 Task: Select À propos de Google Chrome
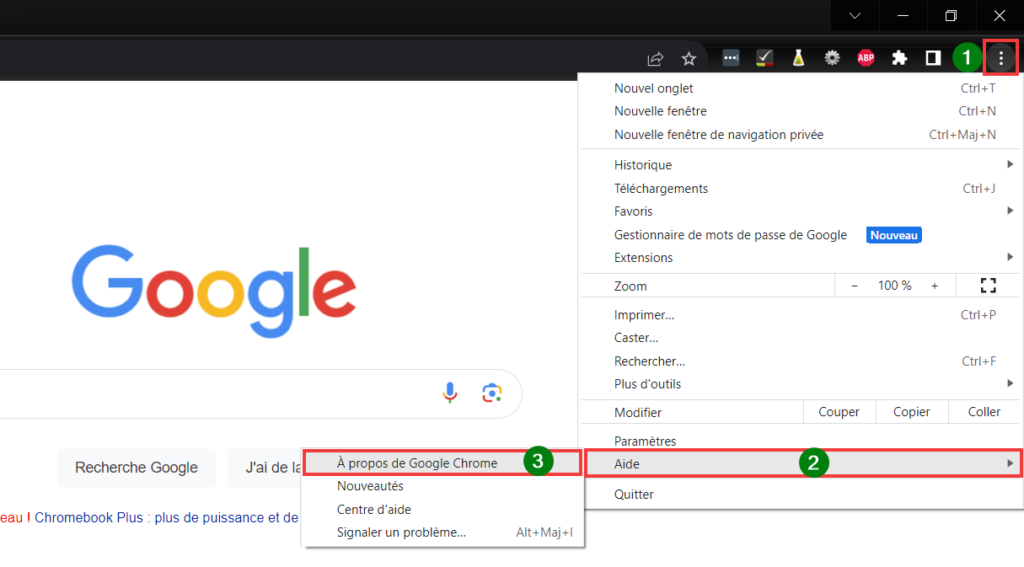(442, 463)
